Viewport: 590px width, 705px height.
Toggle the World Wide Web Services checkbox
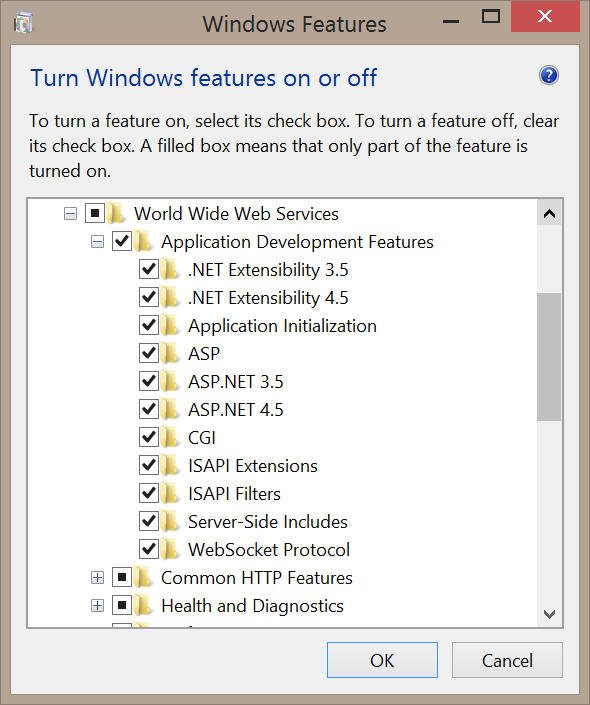pos(95,213)
